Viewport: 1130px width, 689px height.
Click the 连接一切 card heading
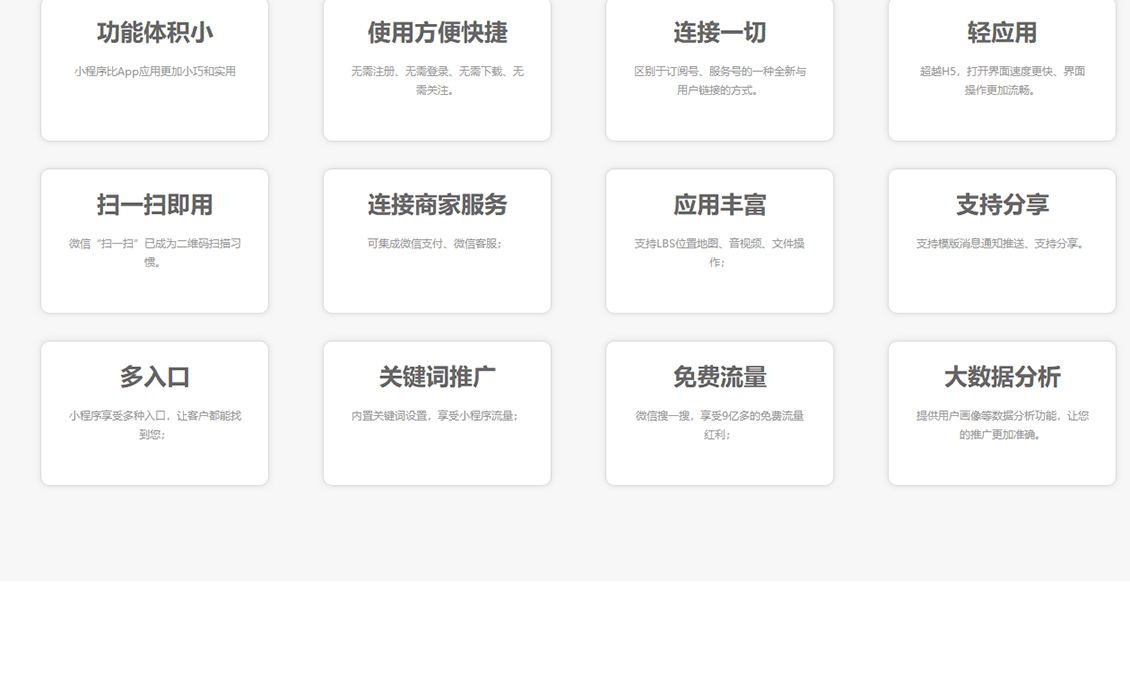click(x=719, y=32)
